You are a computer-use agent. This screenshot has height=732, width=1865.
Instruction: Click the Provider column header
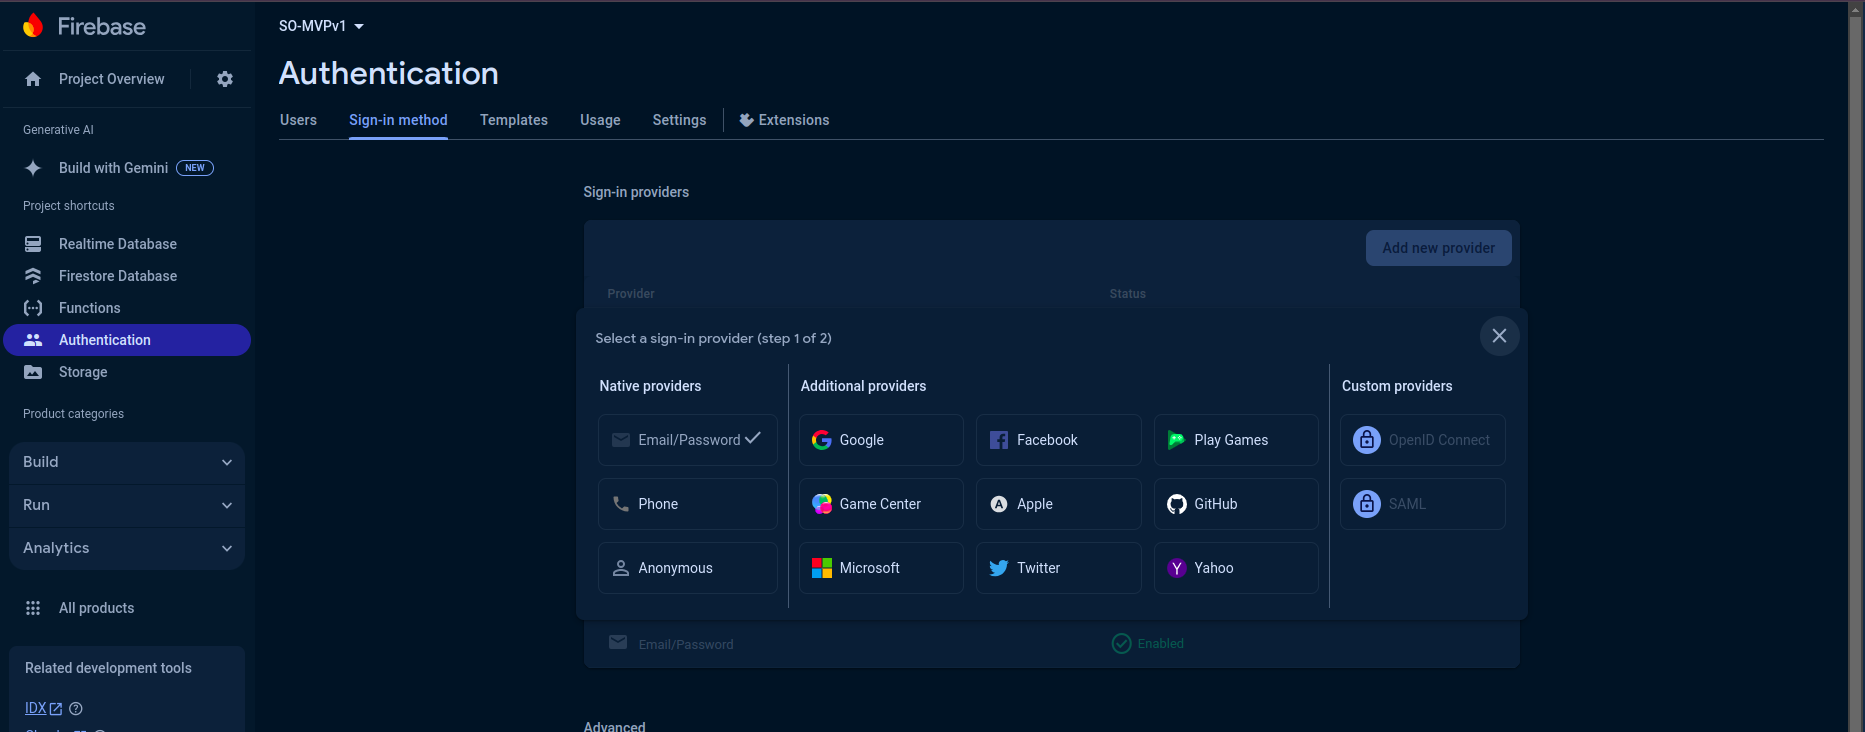pyautogui.click(x=631, y=294)
